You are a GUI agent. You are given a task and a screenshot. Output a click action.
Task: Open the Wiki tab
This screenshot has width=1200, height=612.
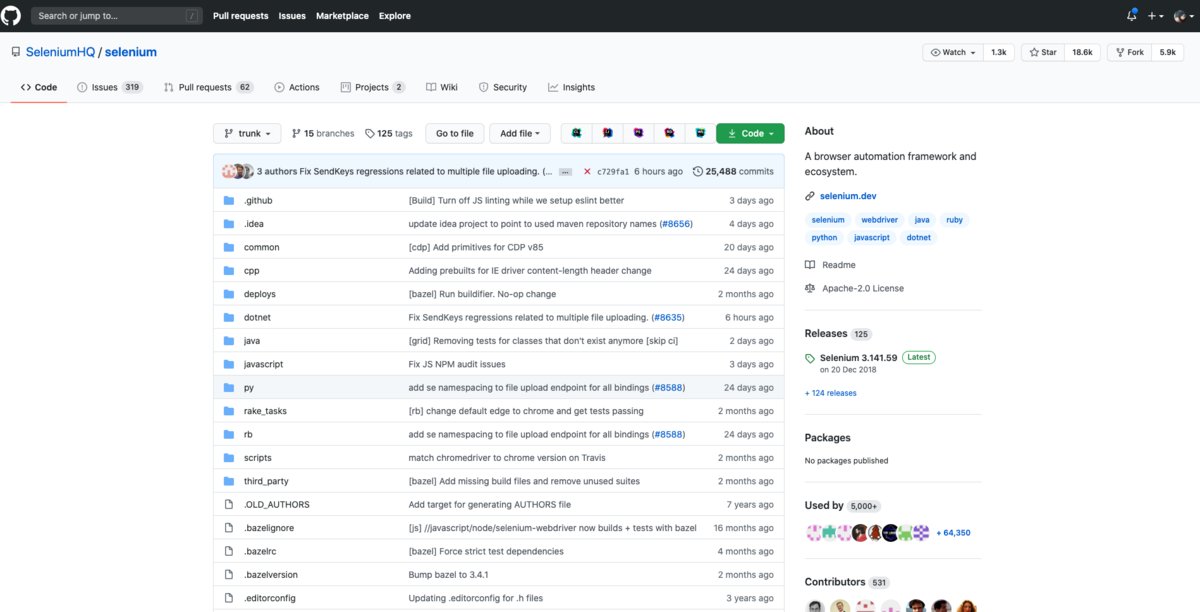coord(442,87)
